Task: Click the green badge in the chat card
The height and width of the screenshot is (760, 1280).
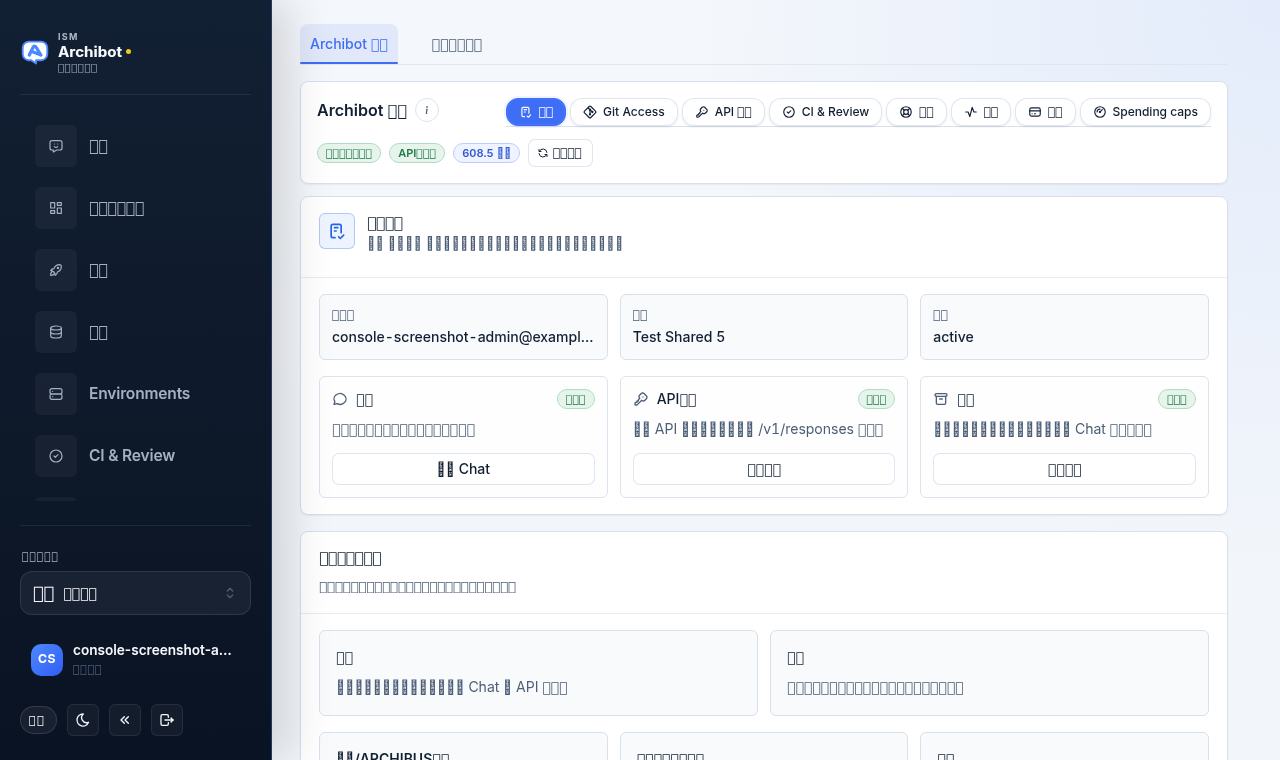Action: 576,399
